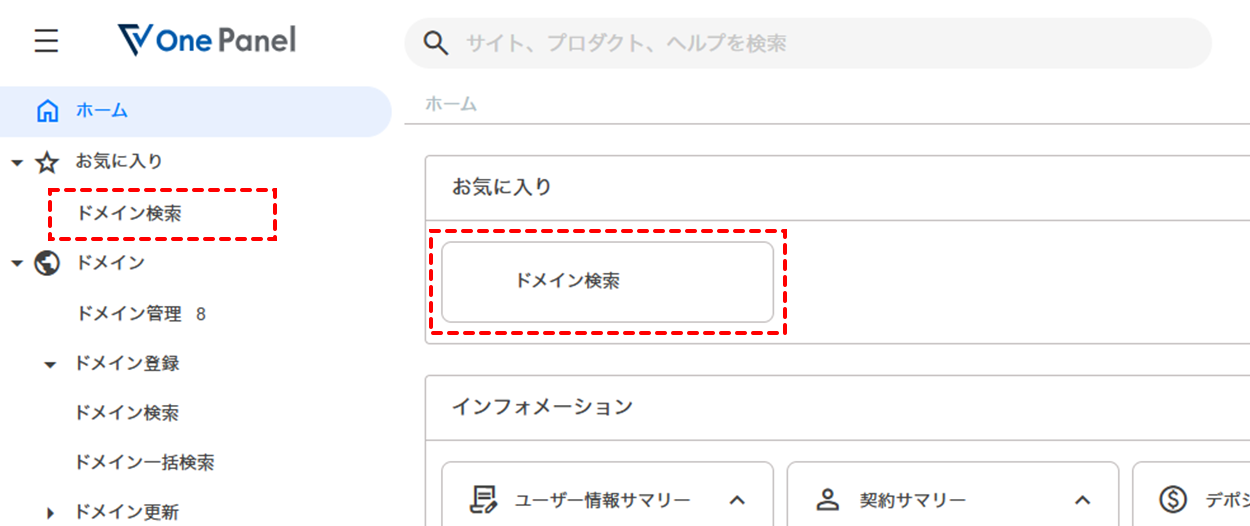Collapse the ユーザー情報サマリー card chevron
1250x526 pixels.
[x=737, y=499]
